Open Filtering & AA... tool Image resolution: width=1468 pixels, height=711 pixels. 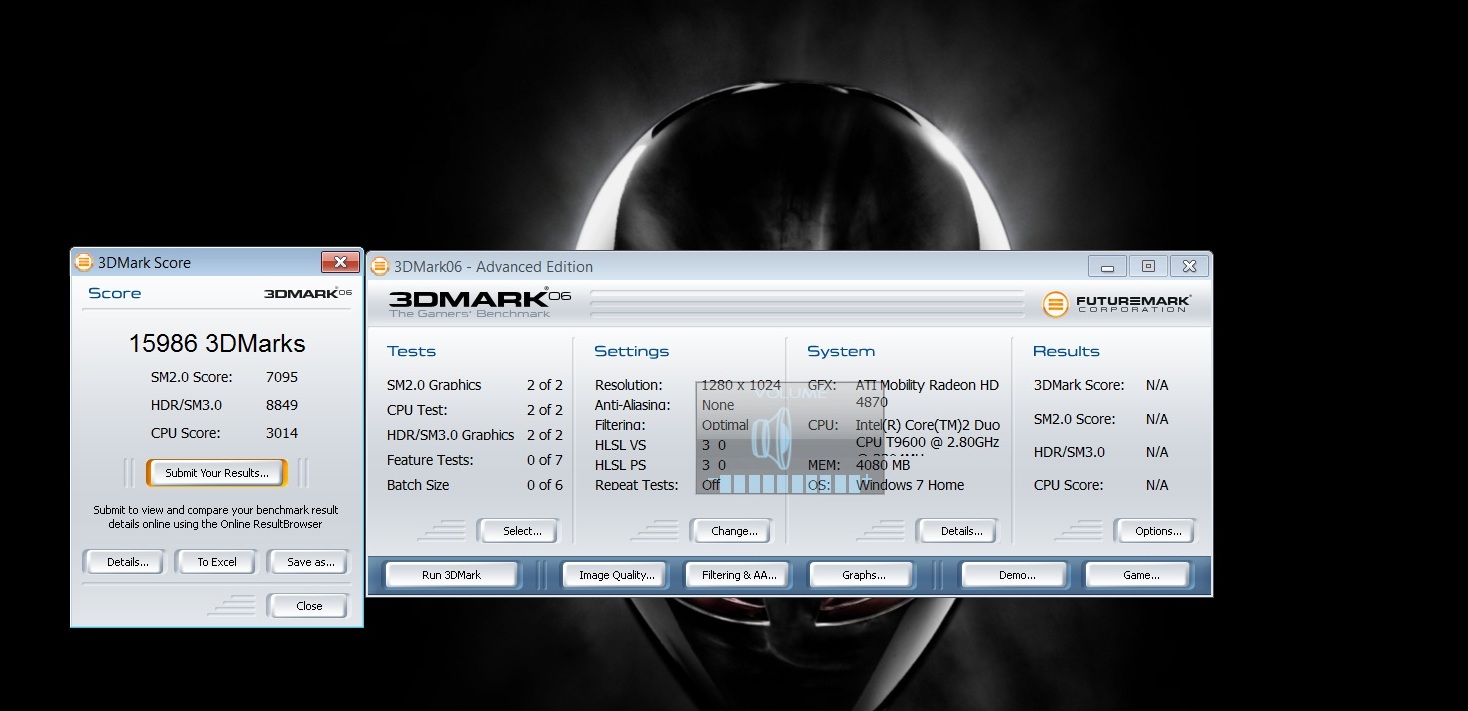739,575
